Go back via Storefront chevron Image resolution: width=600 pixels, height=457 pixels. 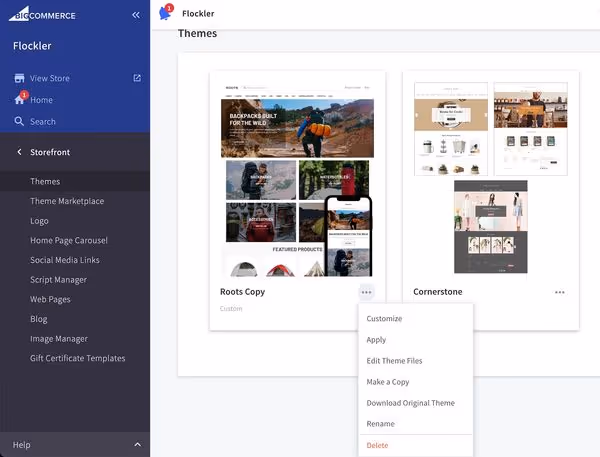click(x=19, y=152)
